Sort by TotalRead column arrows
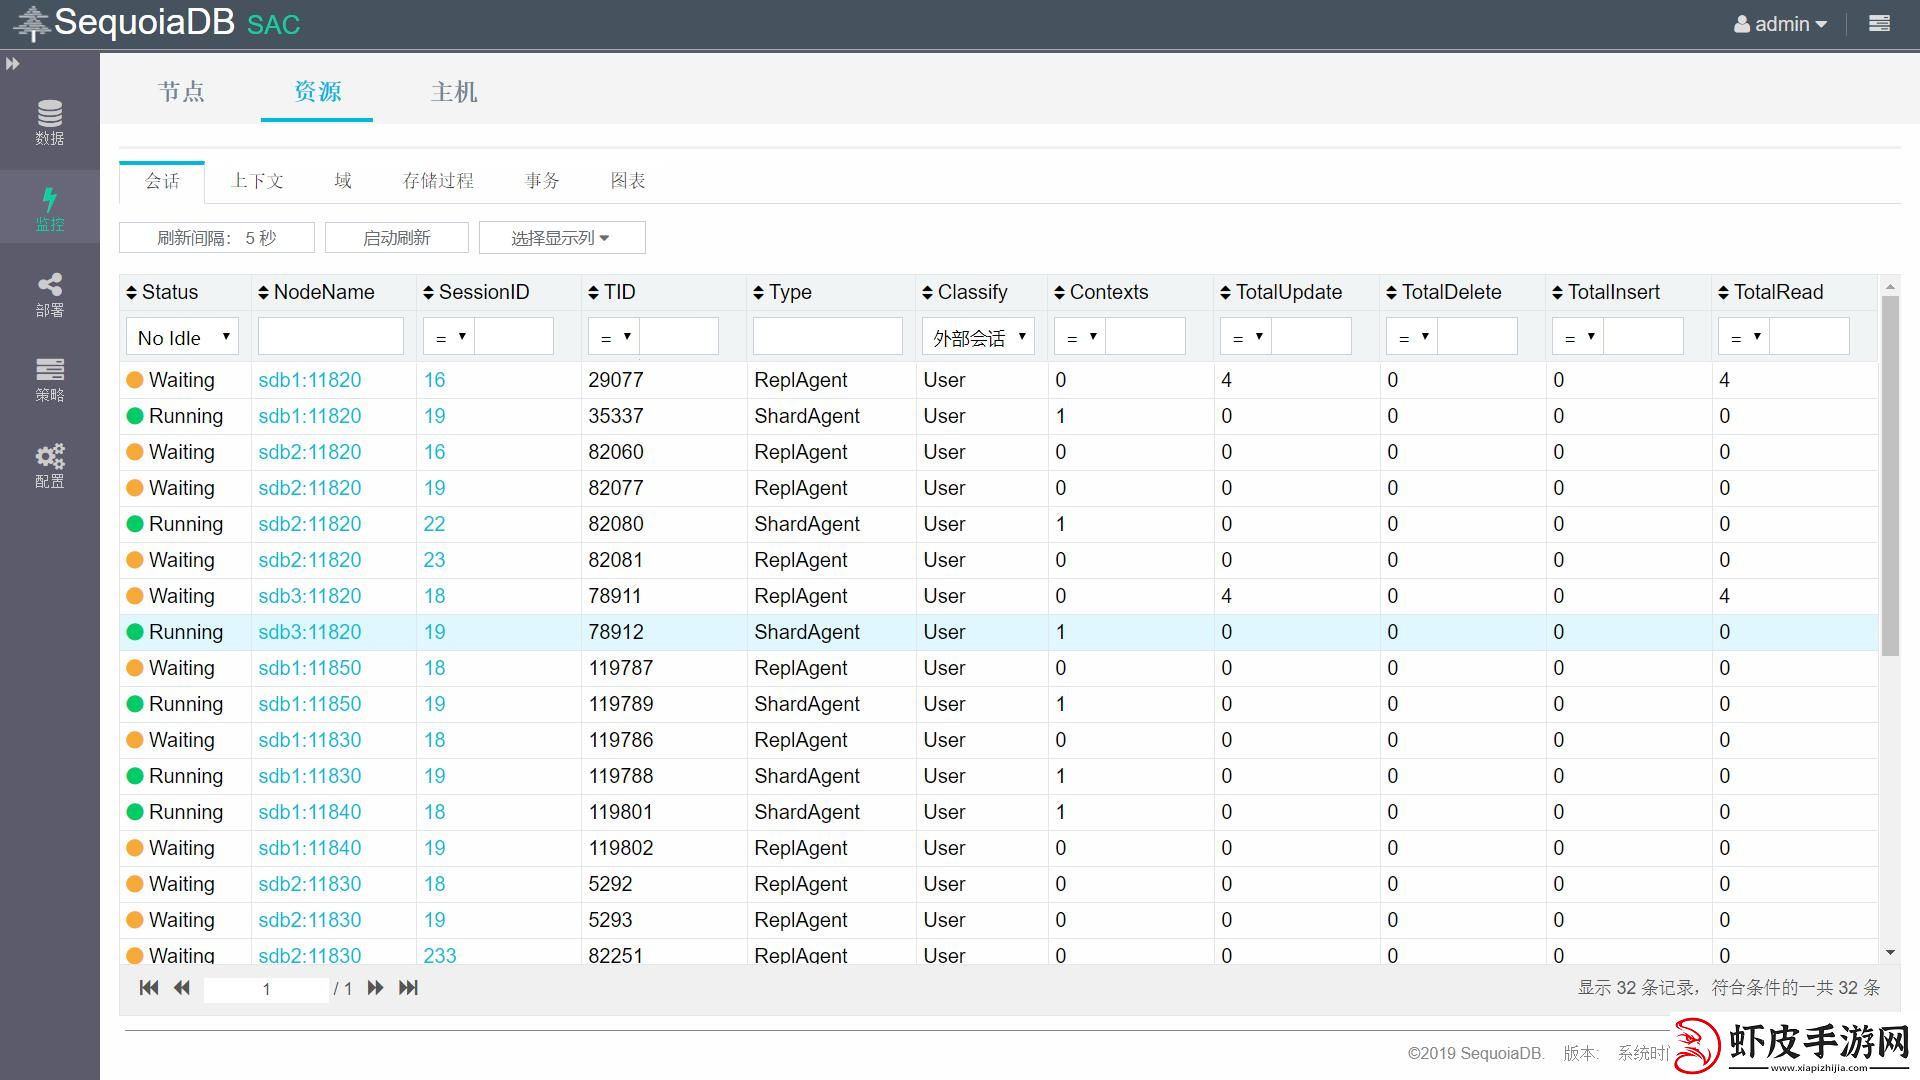Viewport: 1920px width, 1080px height. coord(1723,293)
